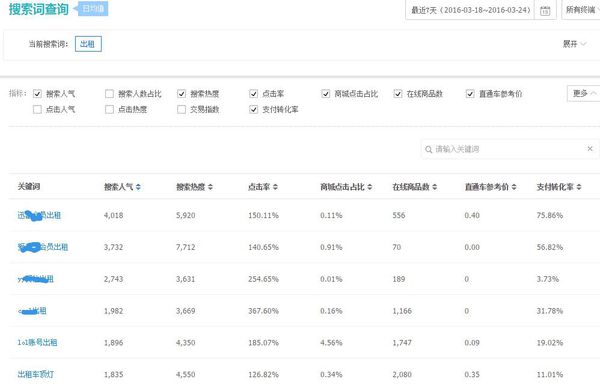Expand the 展开 search terms panel
This screenshot has height=388, width=600.
pyautogui.click(x=574, y=44)
